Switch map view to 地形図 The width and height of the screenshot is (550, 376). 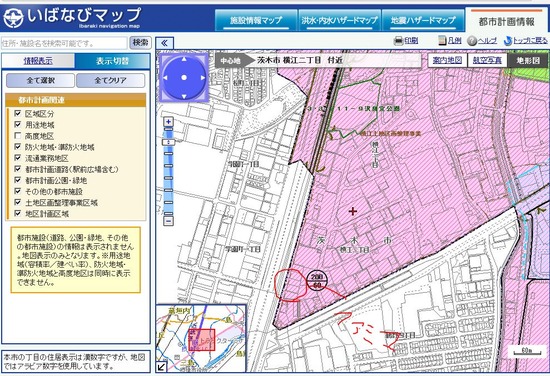pos(528,61)
